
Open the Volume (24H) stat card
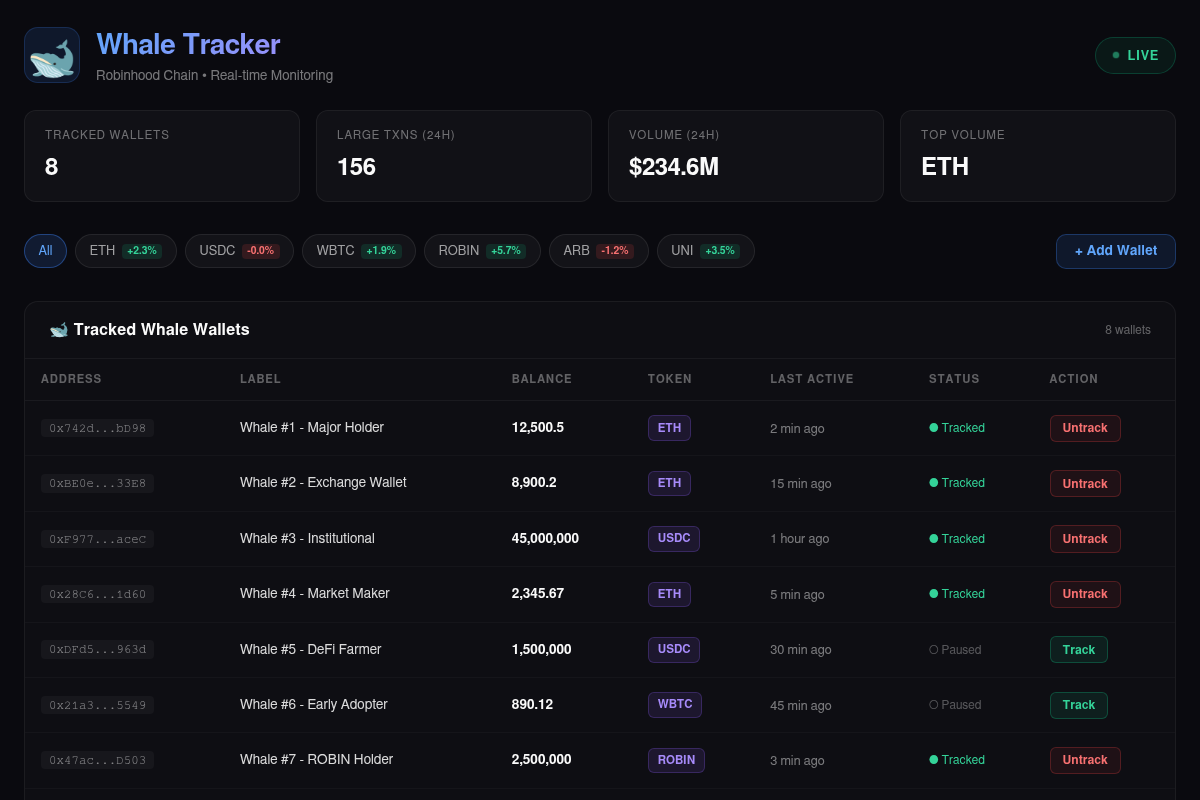746,156
